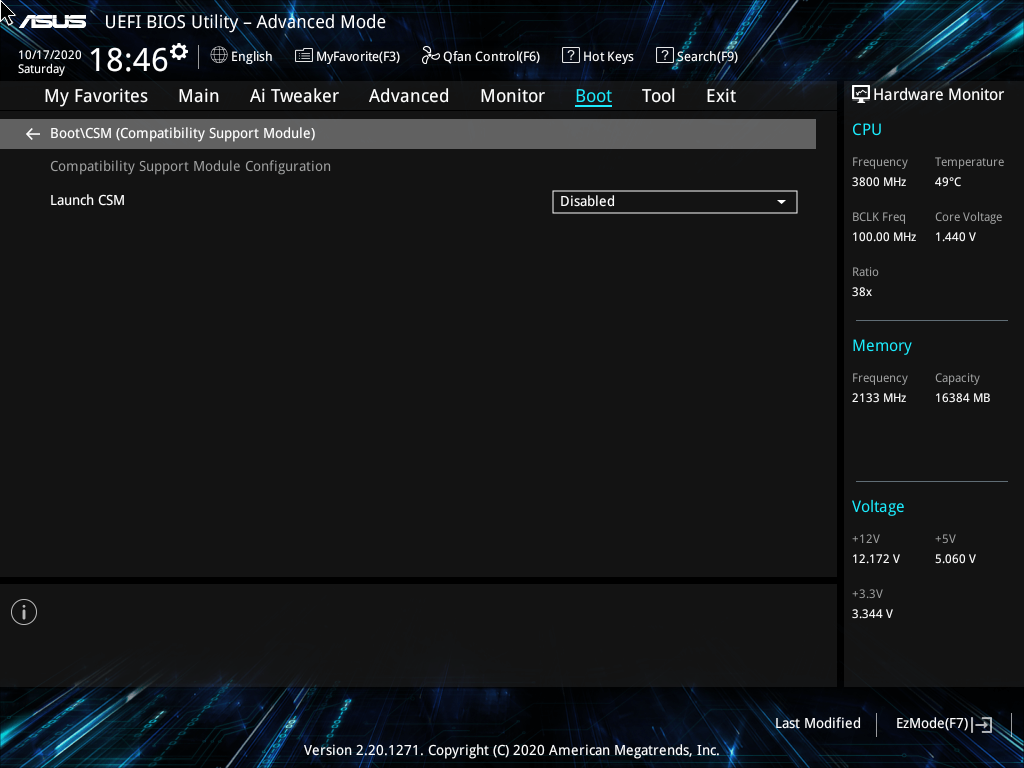
Task: Click CPU frequency value 3800 MHz
Action: pyautogui.click(x=879, y=182)
